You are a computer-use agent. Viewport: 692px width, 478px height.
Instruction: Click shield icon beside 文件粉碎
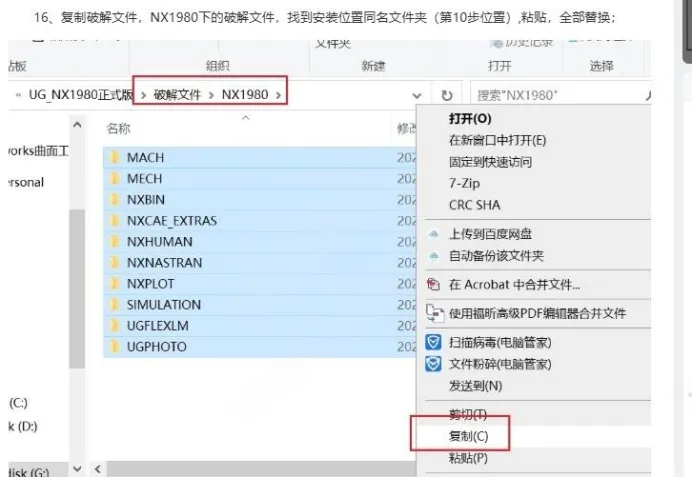click(x=433, y=364)
